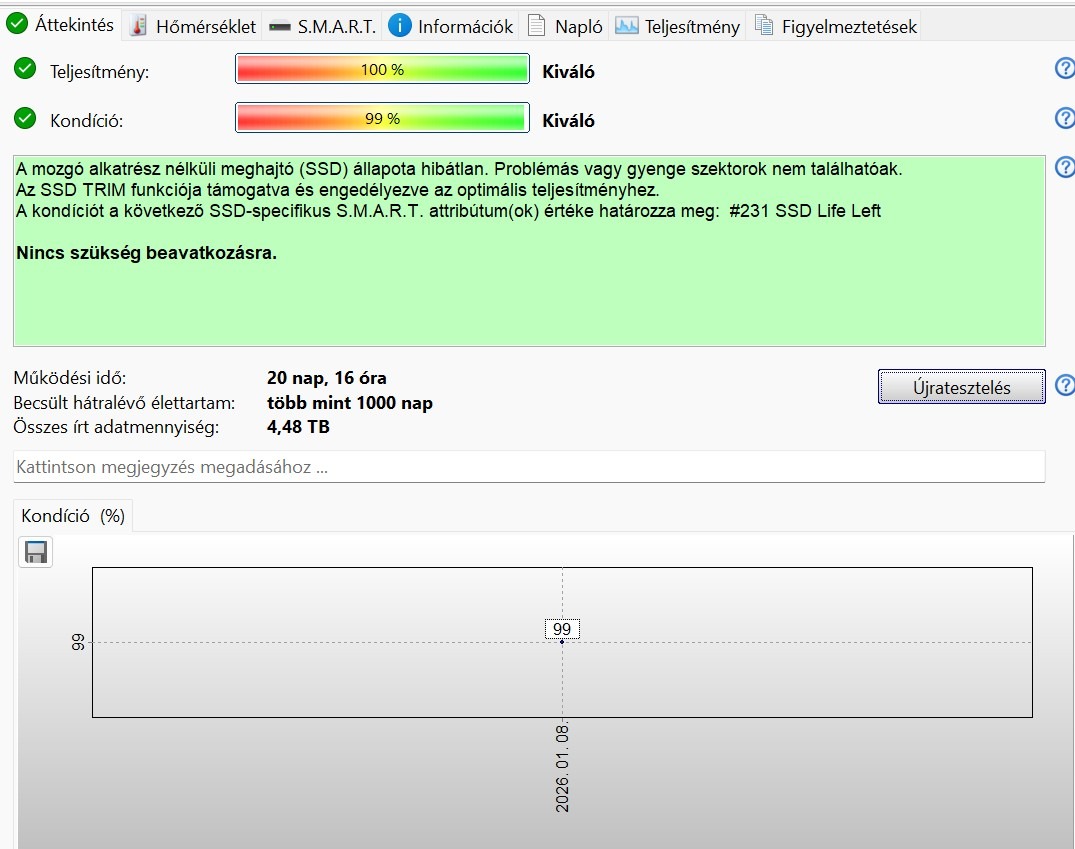
Task: Click the comment field 'Kattintson megjegyzés megadásához'
Action: 529,467
